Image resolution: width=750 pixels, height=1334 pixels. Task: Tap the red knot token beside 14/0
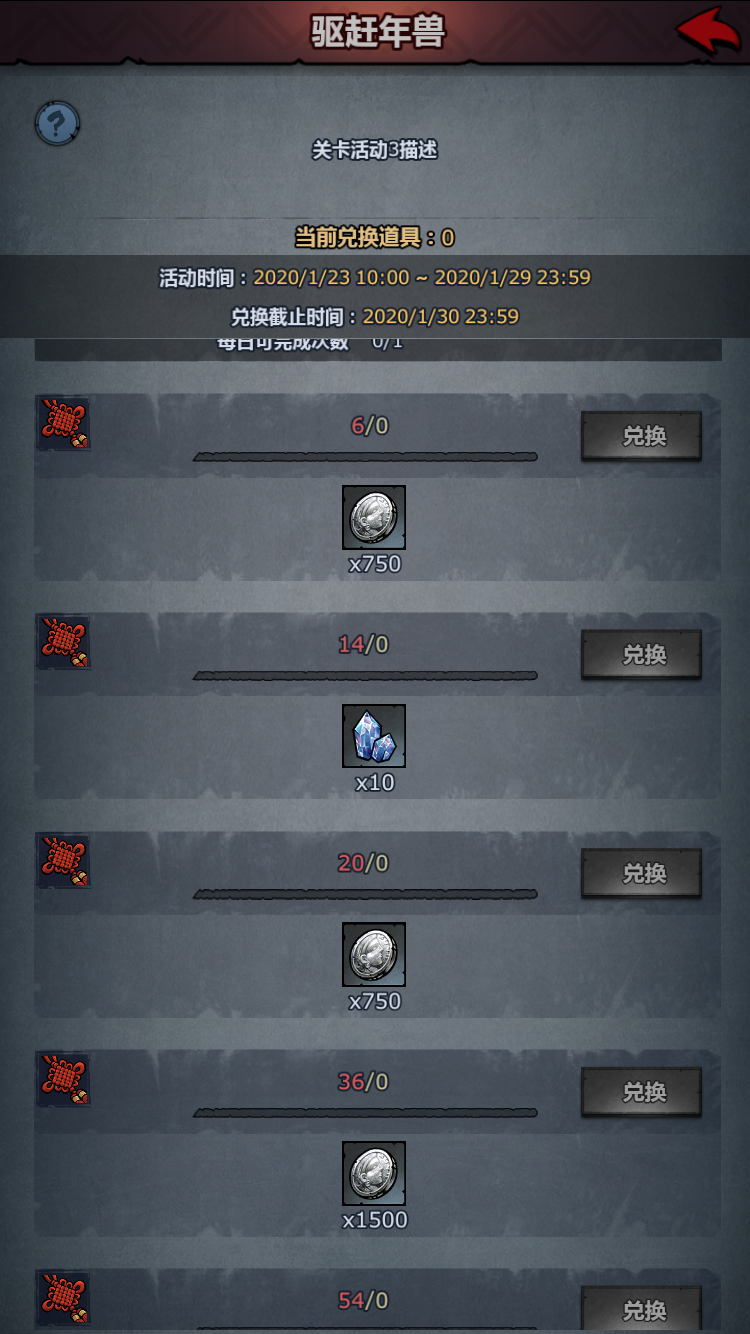(x=64, y=642)
